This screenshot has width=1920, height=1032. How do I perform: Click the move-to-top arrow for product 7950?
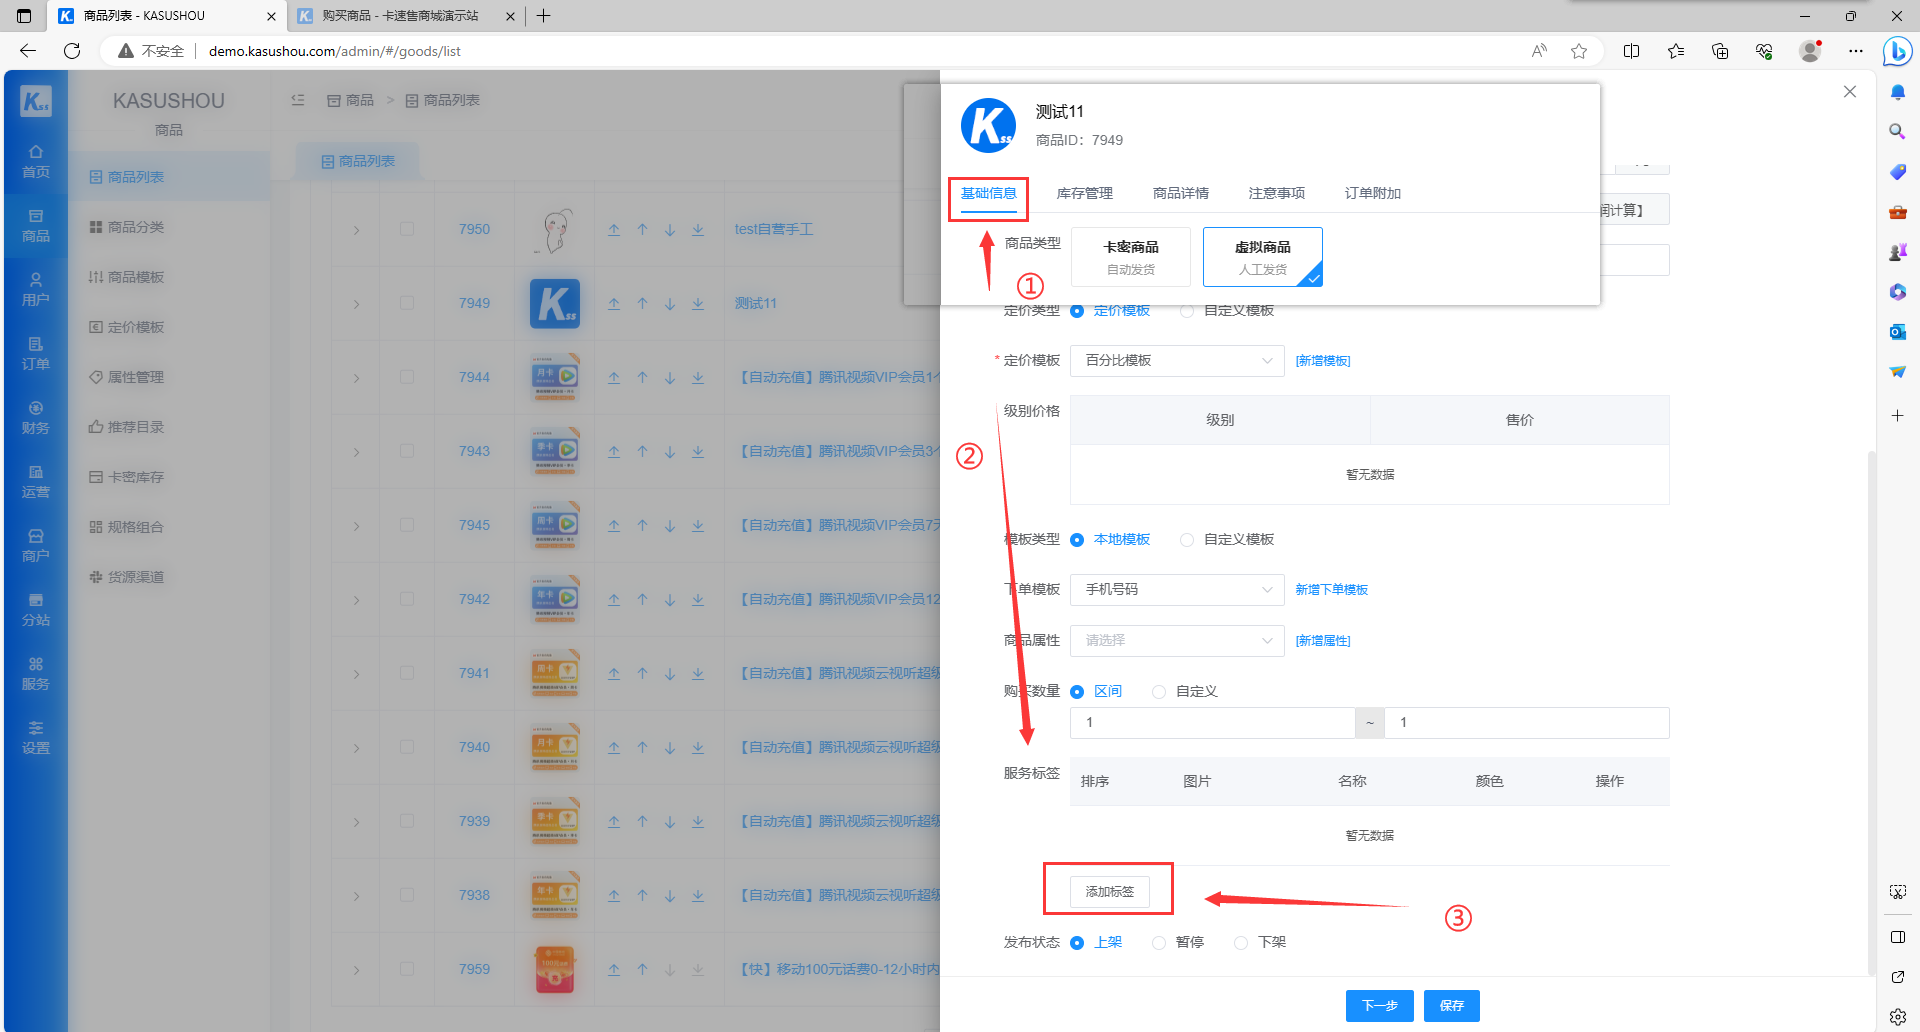coord(614,229)
